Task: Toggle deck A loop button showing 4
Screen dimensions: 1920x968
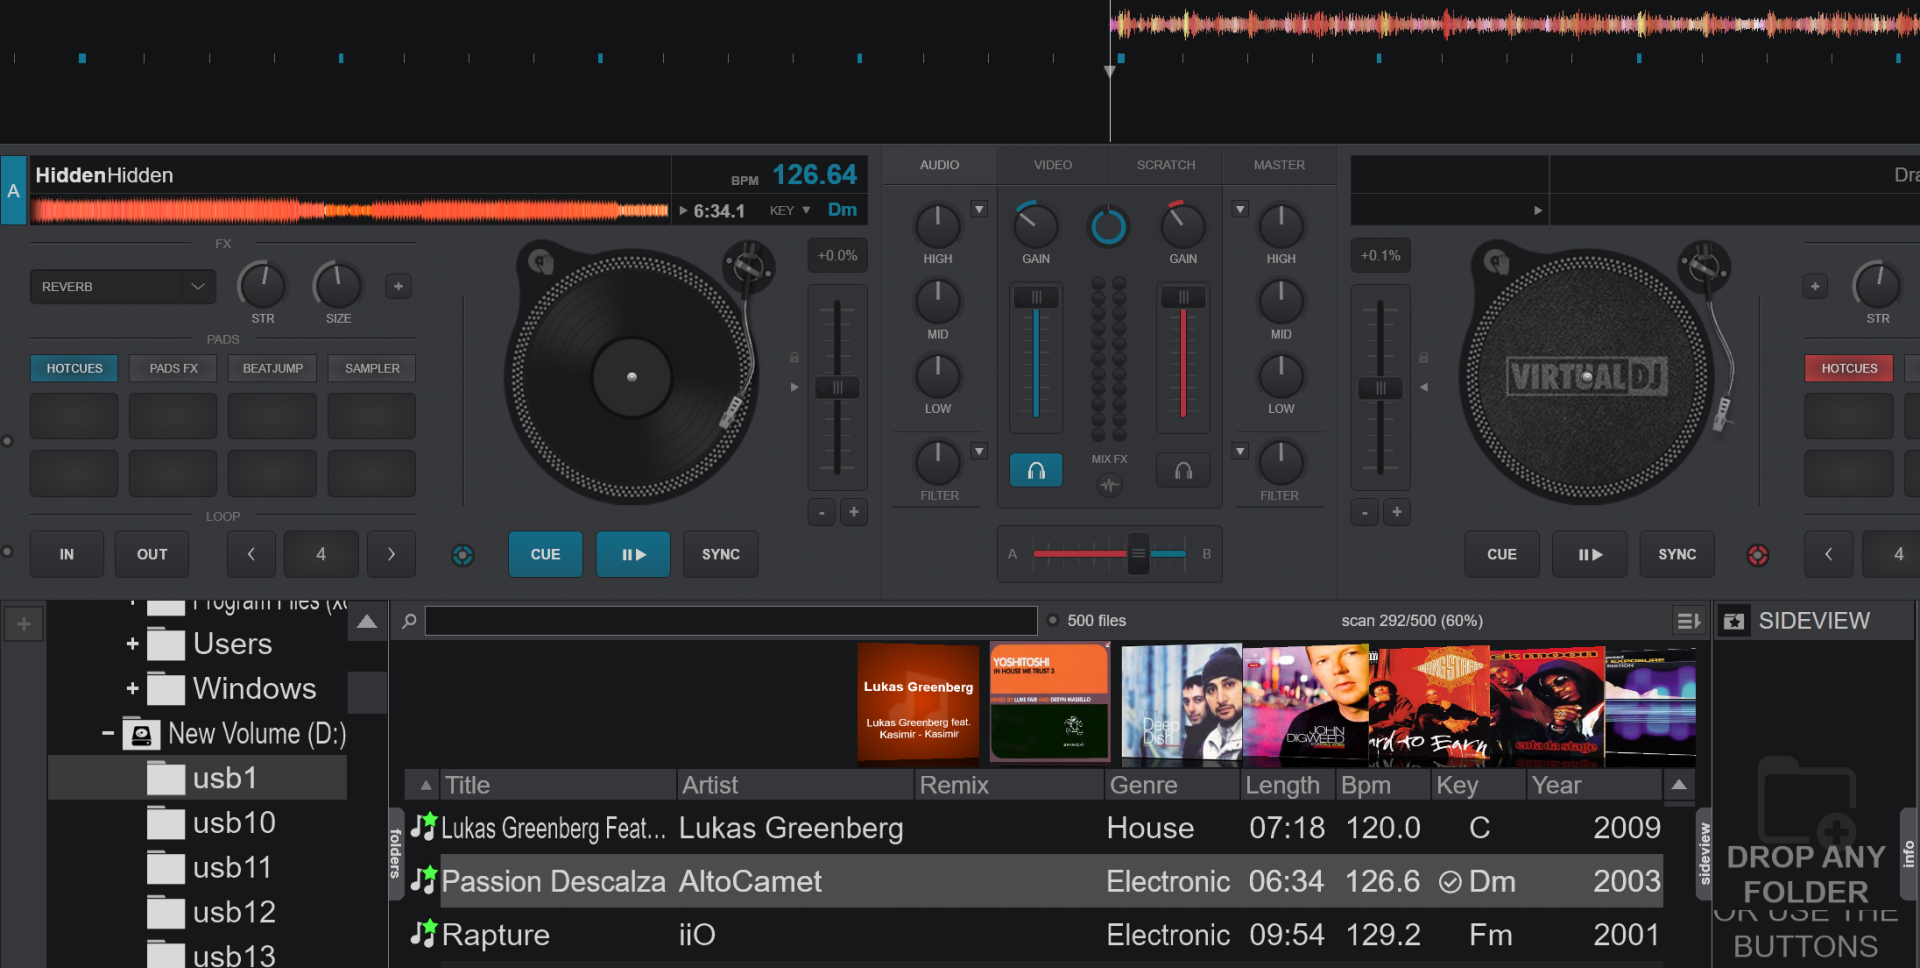Action: pos(321,554)
